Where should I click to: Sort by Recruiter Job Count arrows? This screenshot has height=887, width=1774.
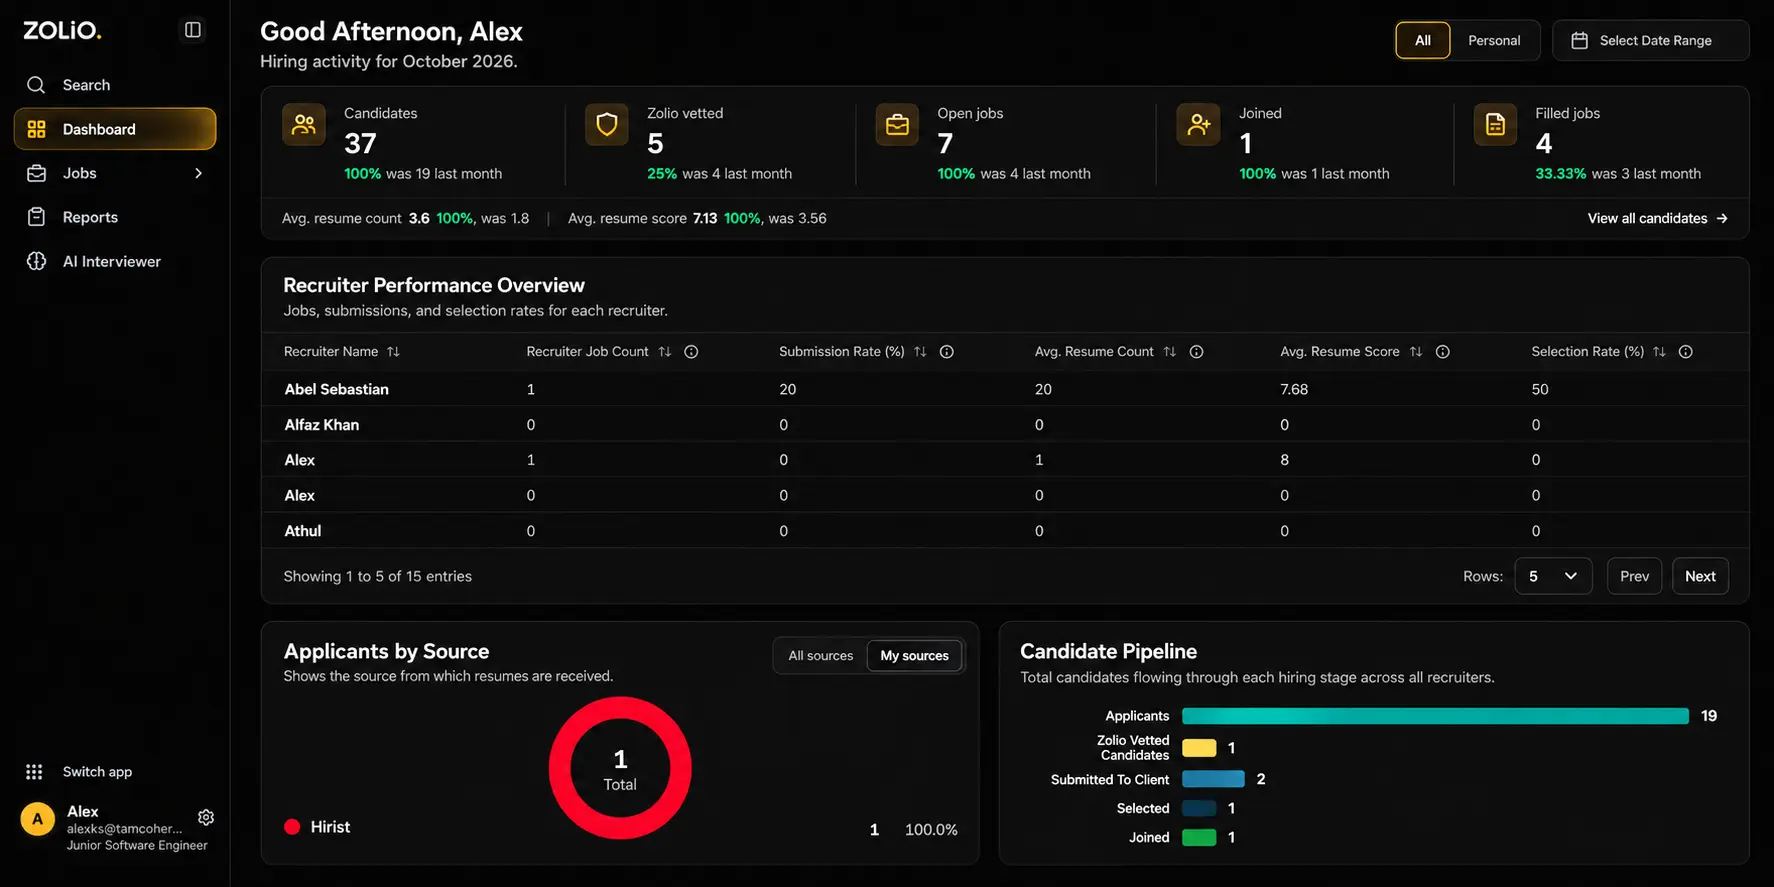(x=665, y=352)
